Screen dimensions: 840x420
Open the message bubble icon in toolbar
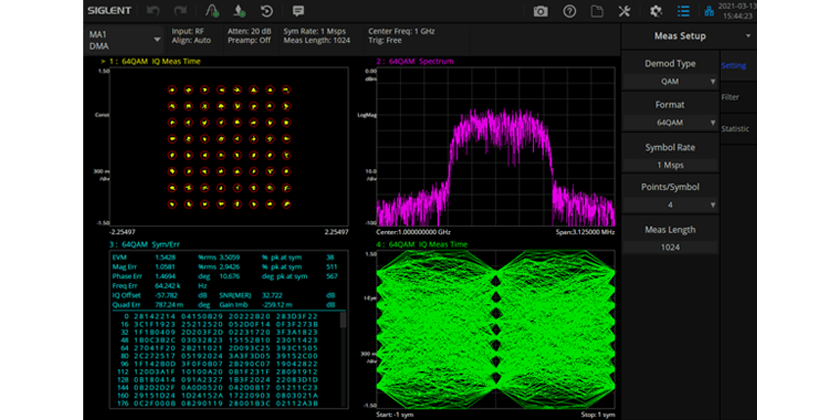pos(298,11)
